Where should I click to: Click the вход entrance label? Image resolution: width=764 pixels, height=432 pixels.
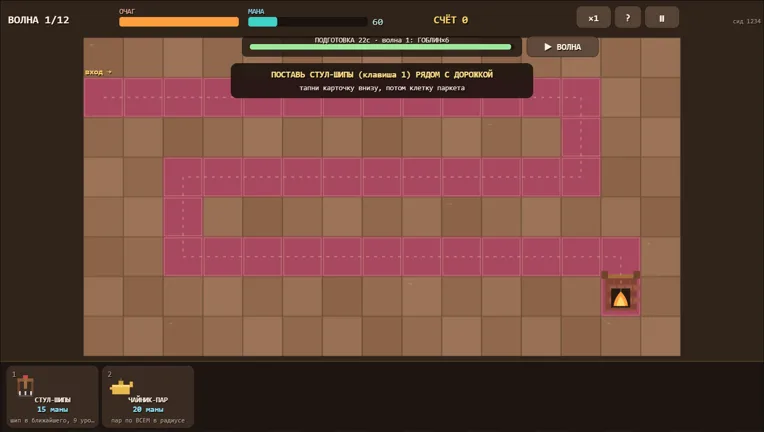pyautogui.click(x=98, y=72)
